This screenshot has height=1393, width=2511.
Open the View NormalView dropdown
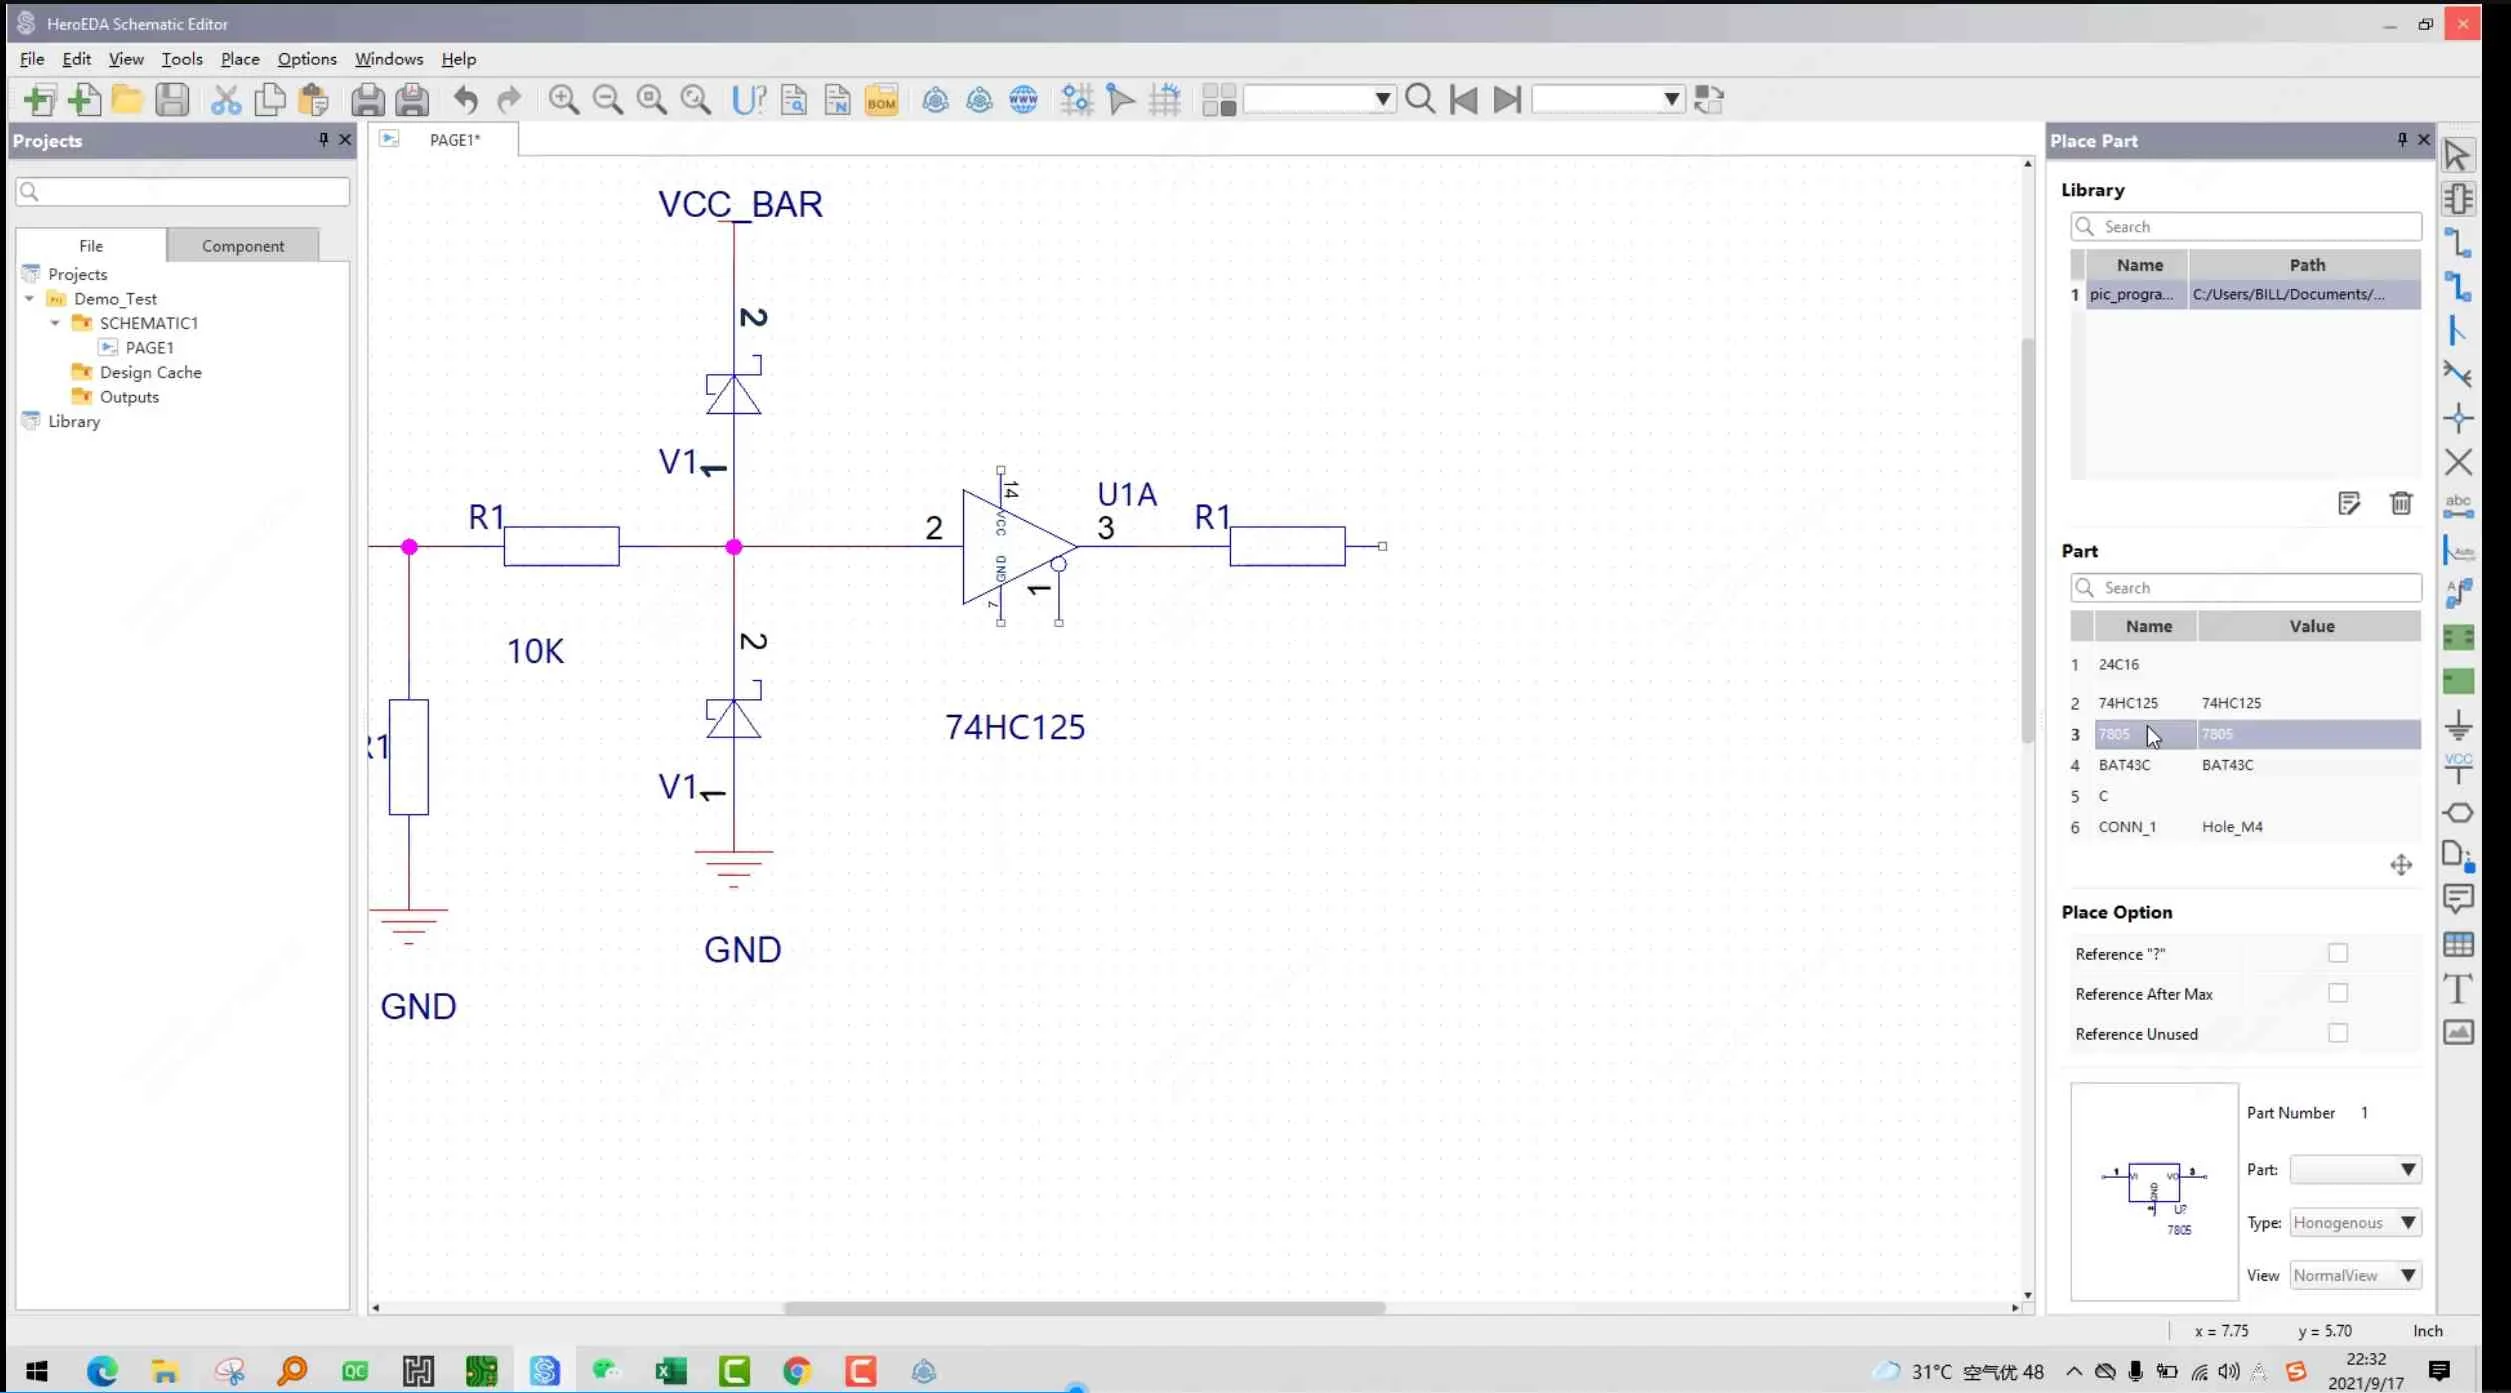pos(2354,1275)
